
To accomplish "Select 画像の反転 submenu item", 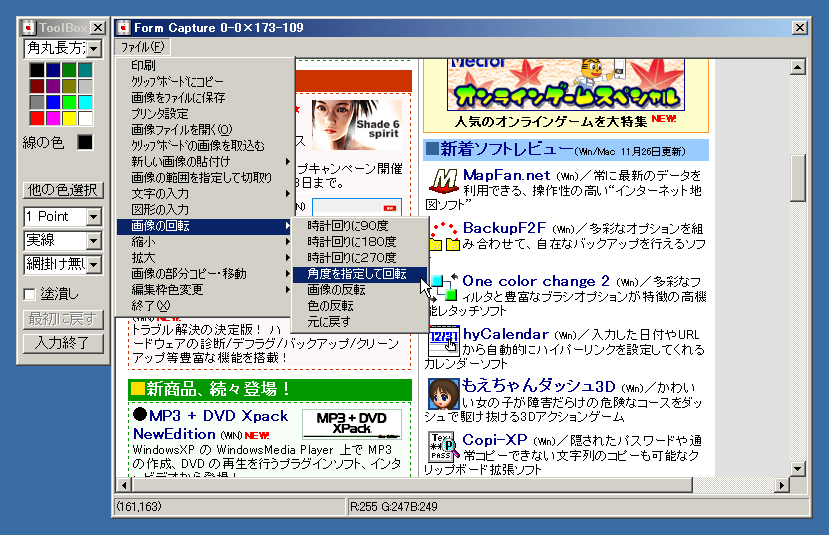I will point(360,290).
